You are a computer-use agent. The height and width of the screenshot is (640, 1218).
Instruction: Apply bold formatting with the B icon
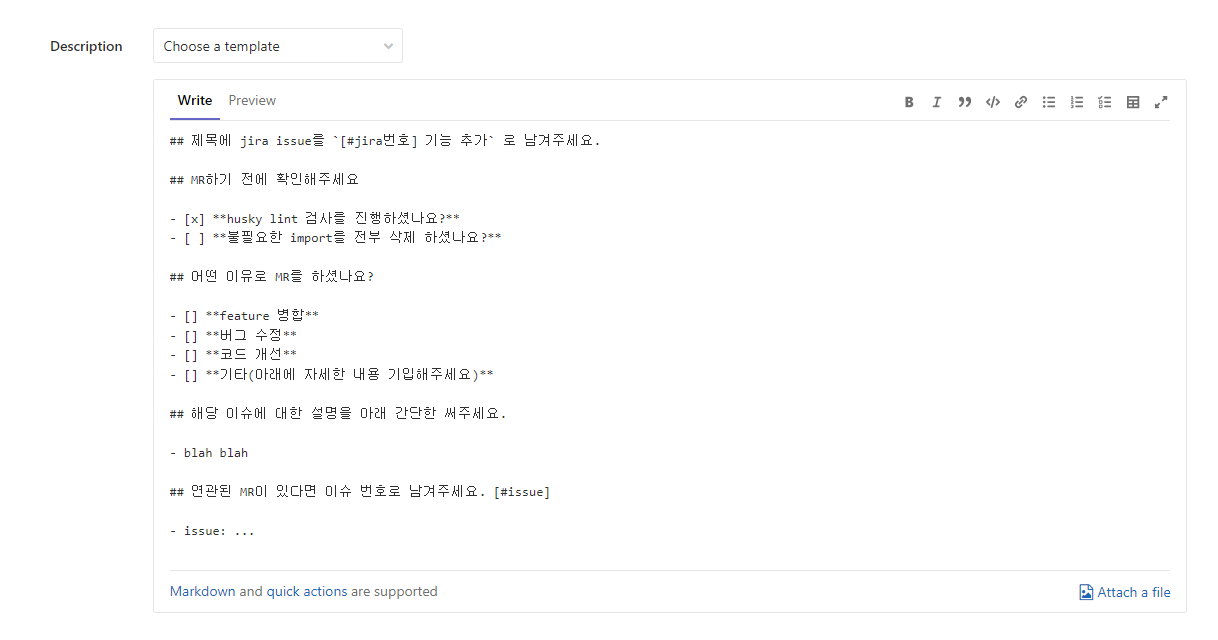pos(909,102)
